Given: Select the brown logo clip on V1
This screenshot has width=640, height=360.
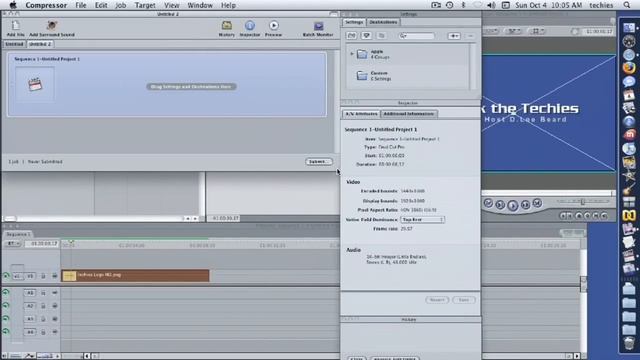Looking at the screenshot, I should (x=135, y=276).
